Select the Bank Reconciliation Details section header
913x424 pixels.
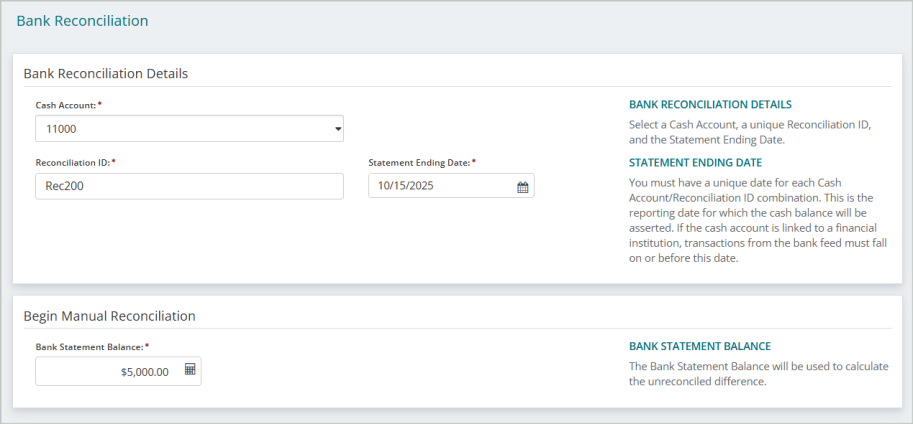tap(105, 73)
